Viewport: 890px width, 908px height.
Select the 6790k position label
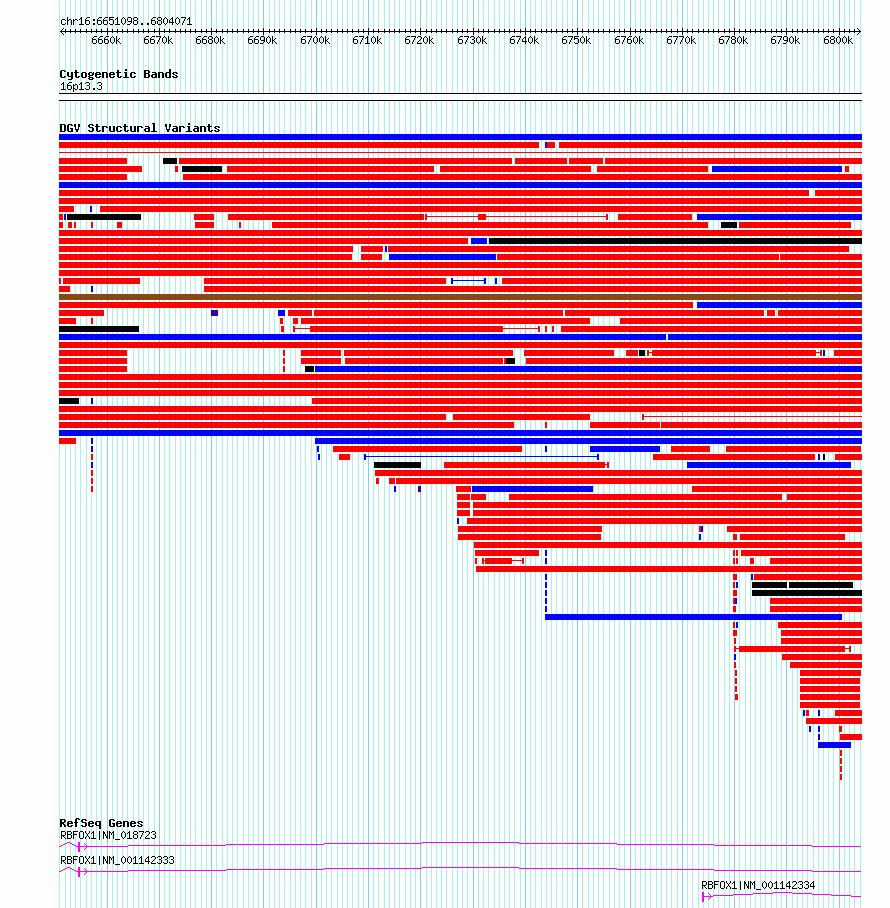(x=785, y=41)
